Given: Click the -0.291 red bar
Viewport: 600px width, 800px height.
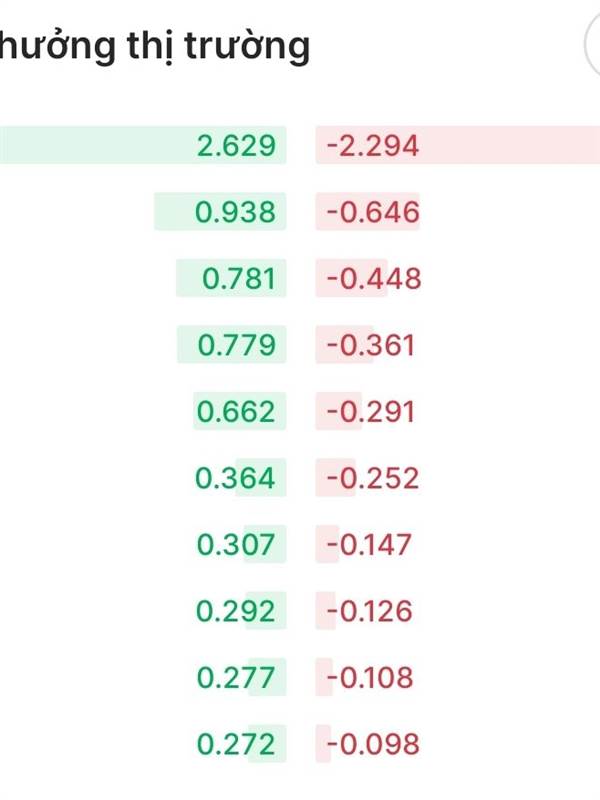Looking at the screenshot, I should [x=365, y=411].
